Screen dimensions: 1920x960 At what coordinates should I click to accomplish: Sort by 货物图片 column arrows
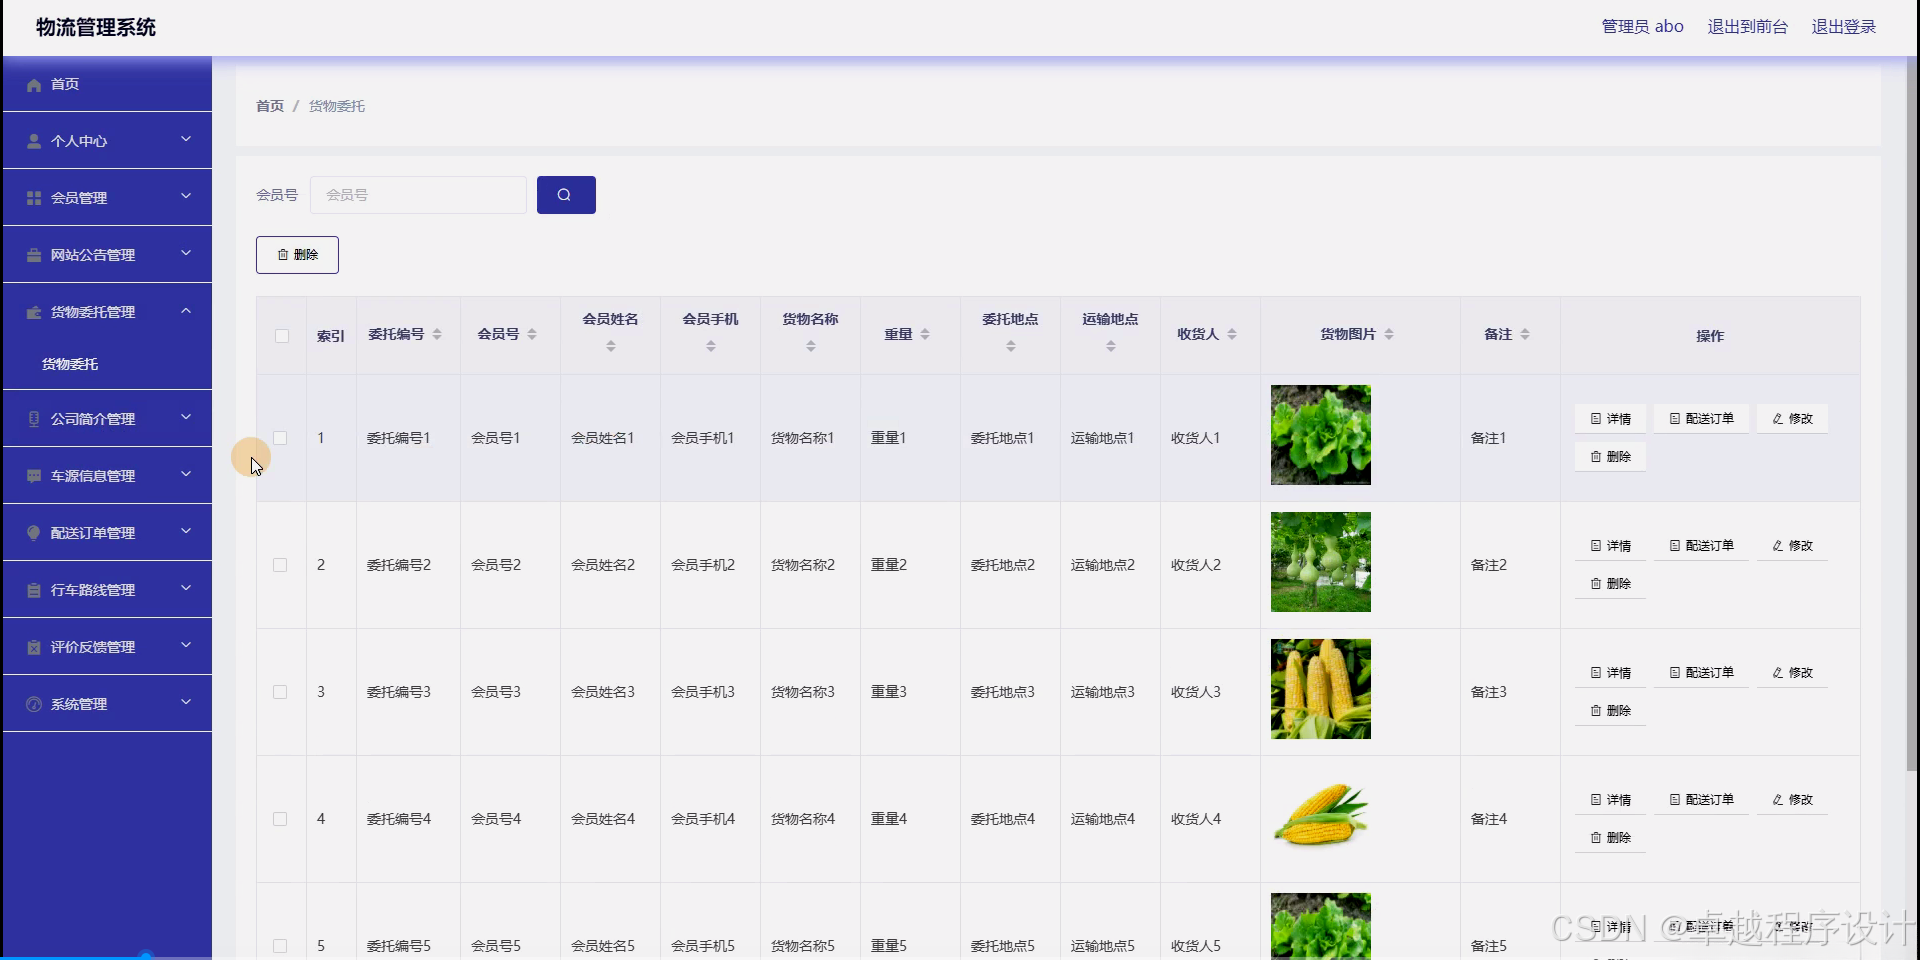point(1389,334)
